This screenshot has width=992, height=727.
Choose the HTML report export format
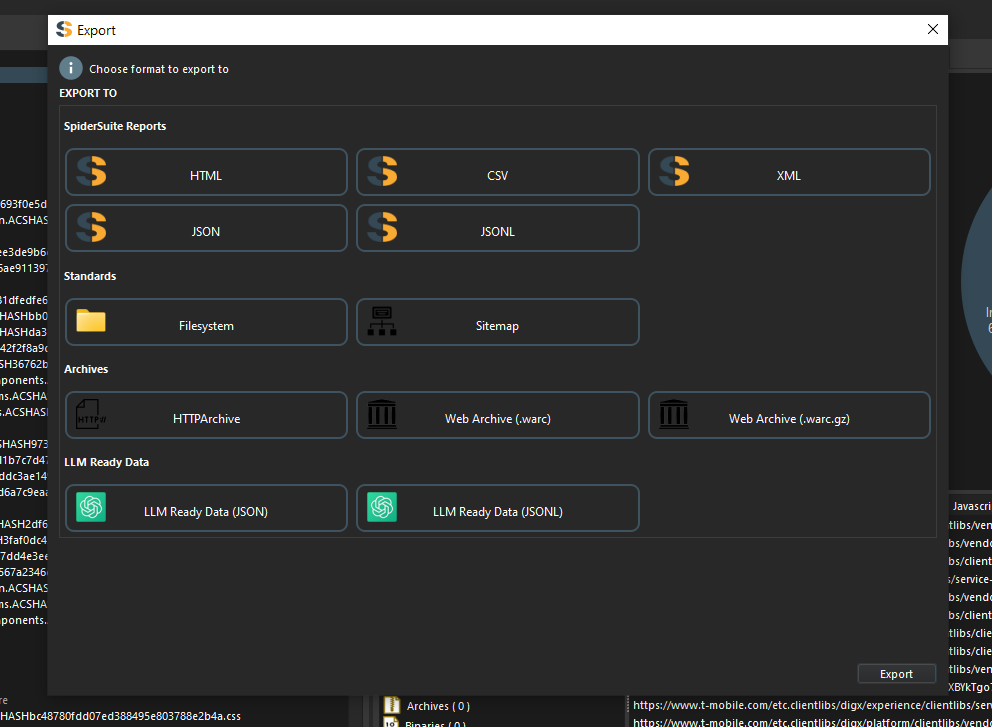206,172
